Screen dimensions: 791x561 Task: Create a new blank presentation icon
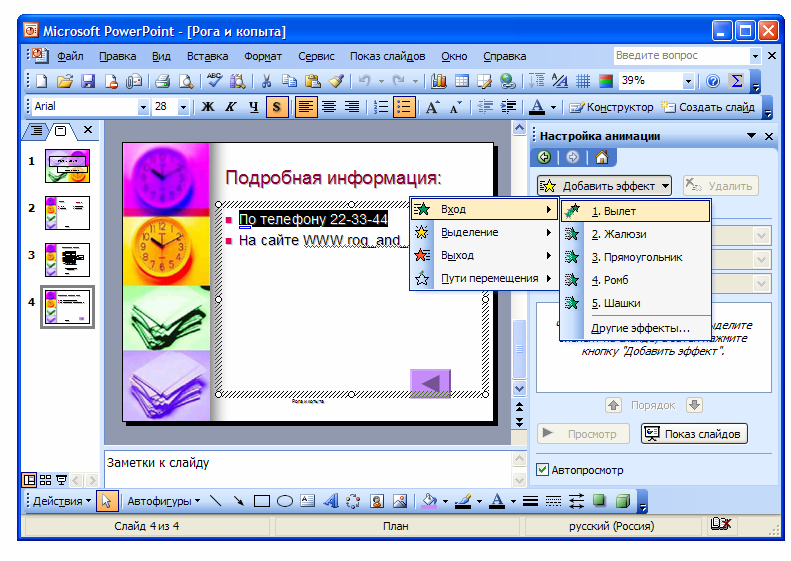point(42,81)
